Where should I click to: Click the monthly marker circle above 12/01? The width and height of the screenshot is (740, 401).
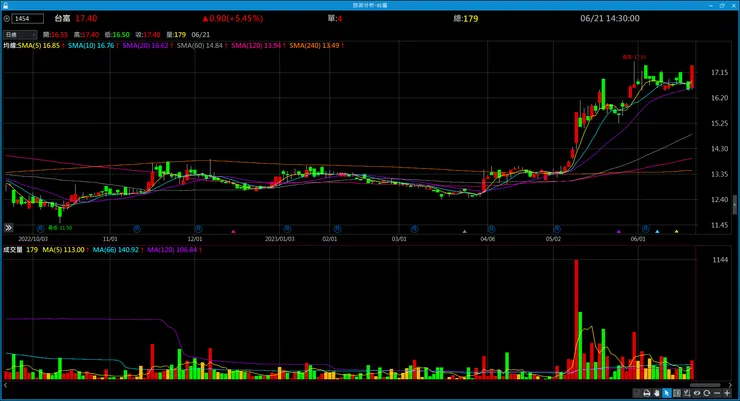click(199, 229)
